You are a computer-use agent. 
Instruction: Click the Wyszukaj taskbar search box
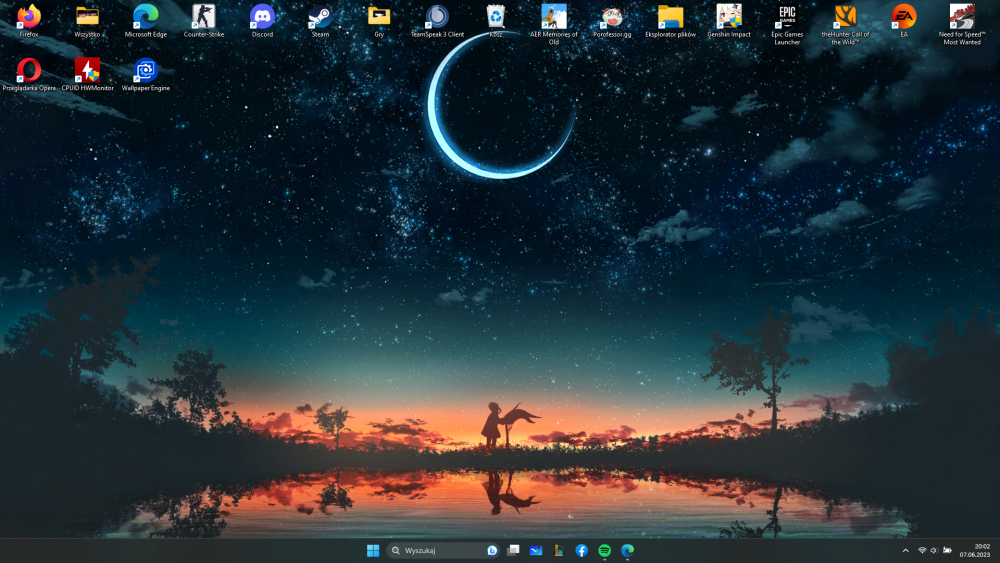pyautogui.click(x=443, y=550)
